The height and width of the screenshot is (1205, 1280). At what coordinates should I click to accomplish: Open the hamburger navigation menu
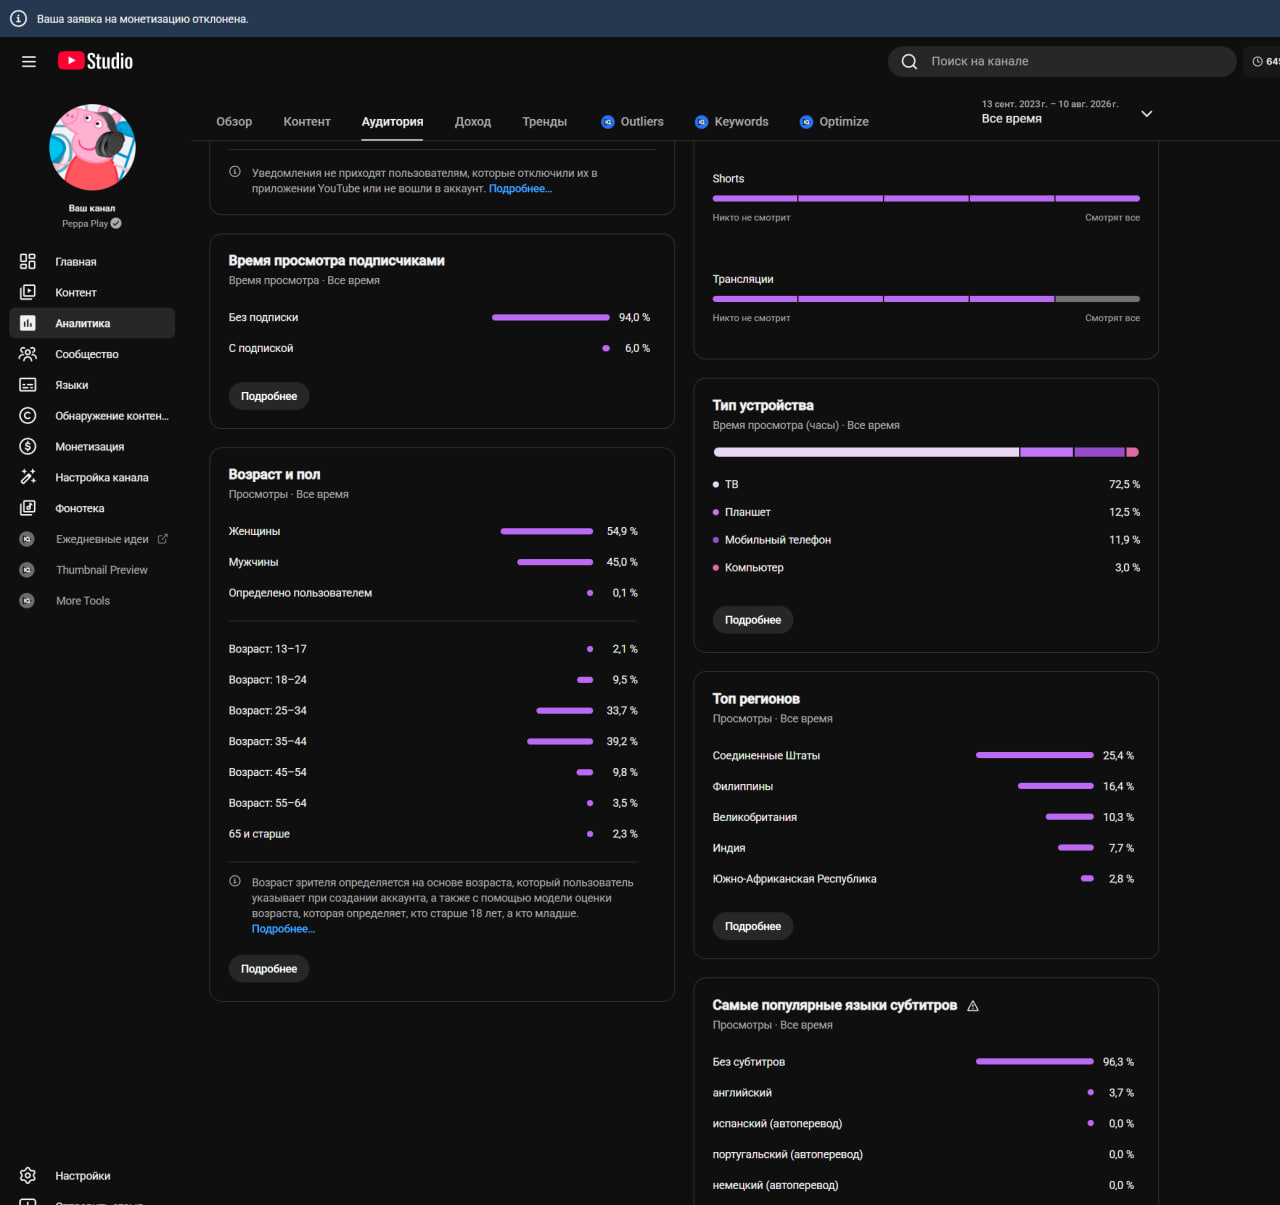click(x=29, y=61)
